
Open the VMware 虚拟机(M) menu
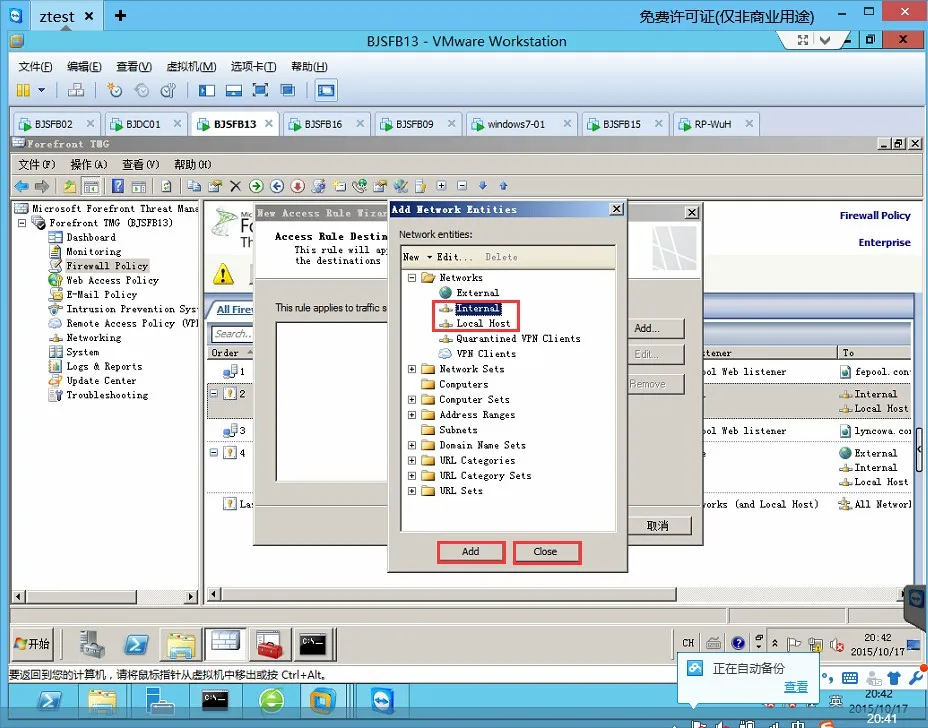(x=191, y=66)
